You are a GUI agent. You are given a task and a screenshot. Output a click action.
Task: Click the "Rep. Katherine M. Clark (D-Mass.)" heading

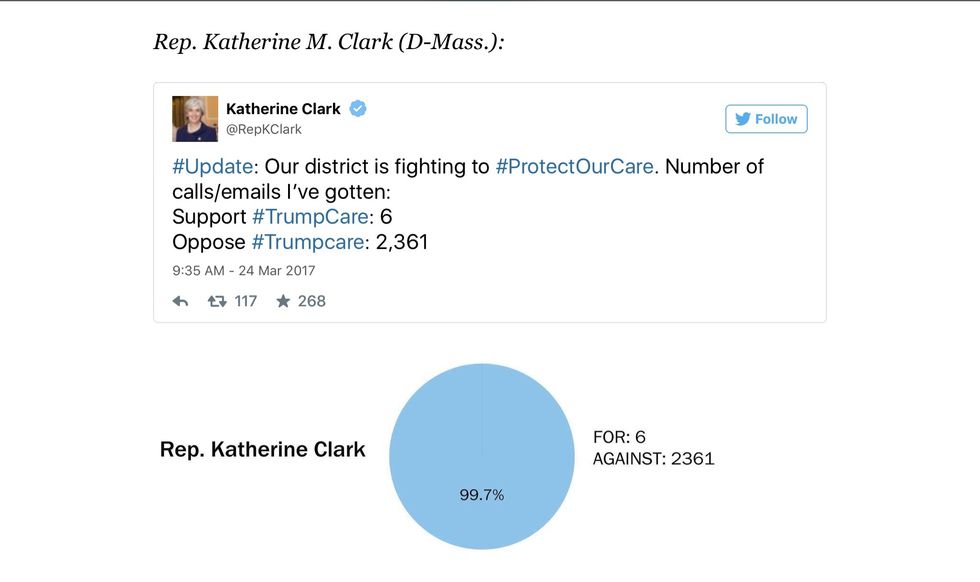pyautogui.click(x=328, y=42)
